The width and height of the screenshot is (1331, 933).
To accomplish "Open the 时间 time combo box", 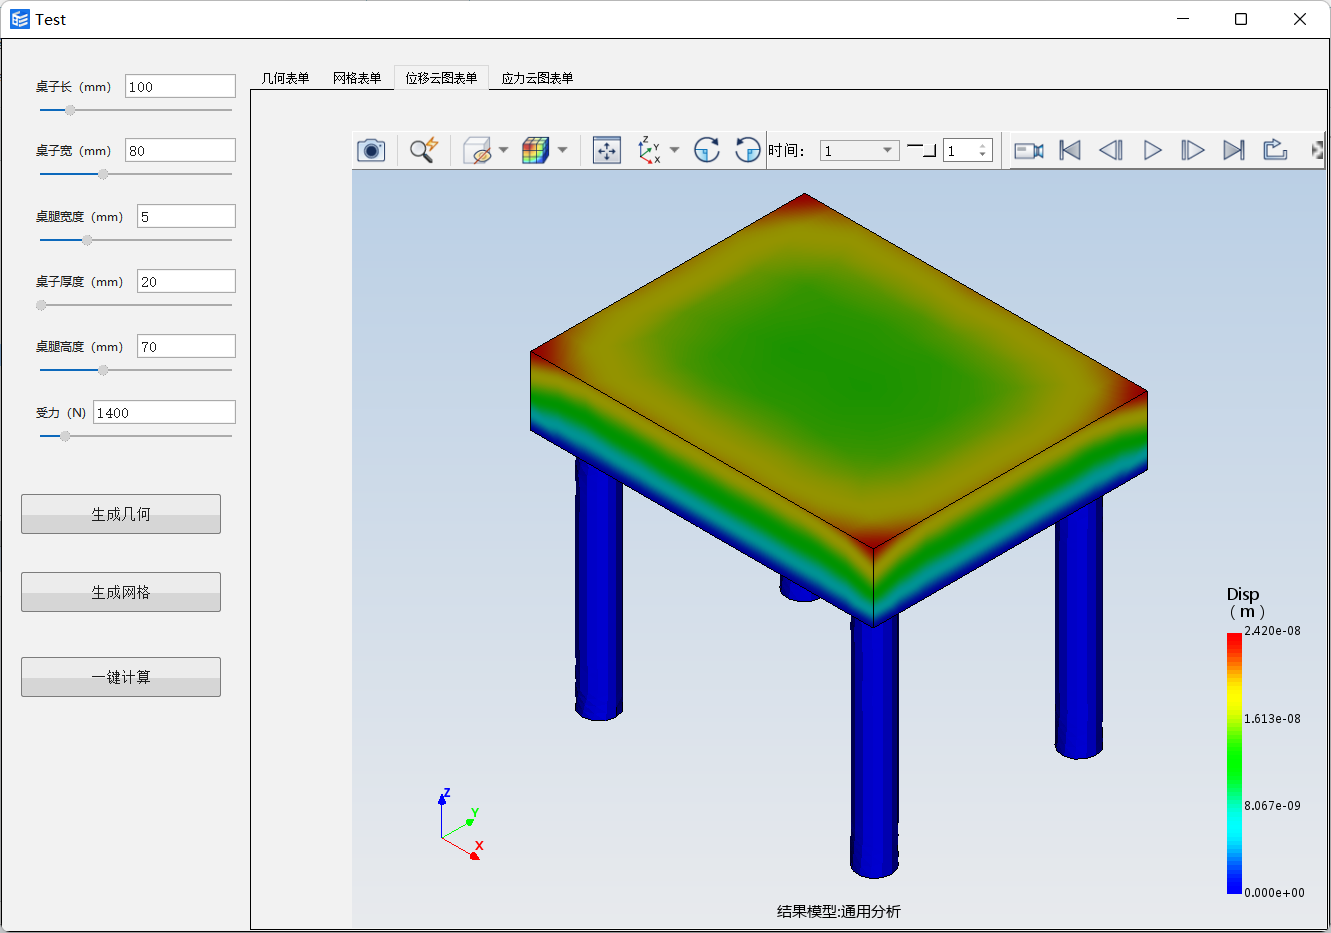I will 859,150.
